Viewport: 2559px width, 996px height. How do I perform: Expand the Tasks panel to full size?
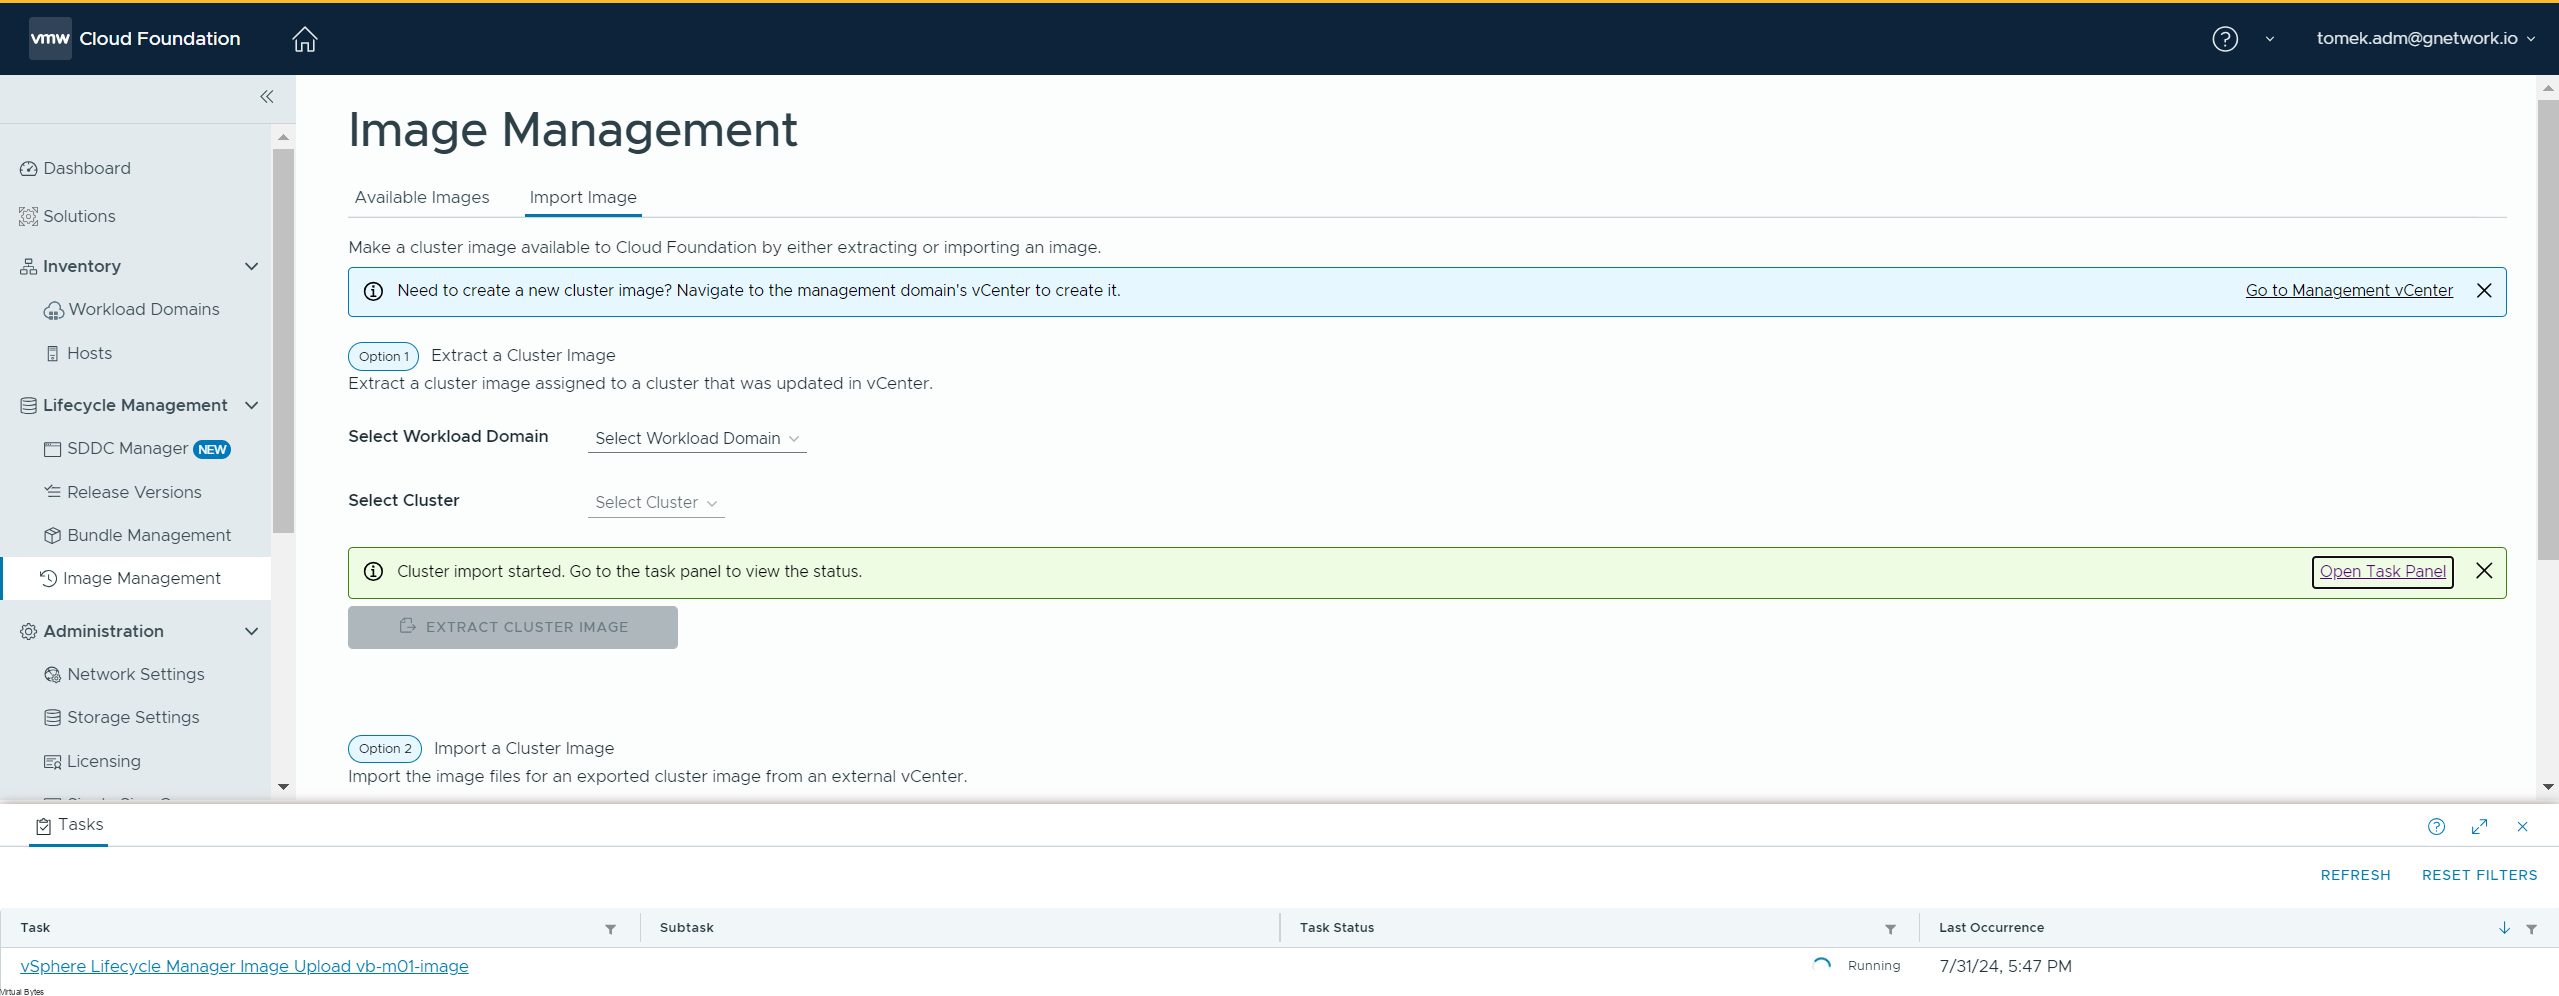(2479, 826)
